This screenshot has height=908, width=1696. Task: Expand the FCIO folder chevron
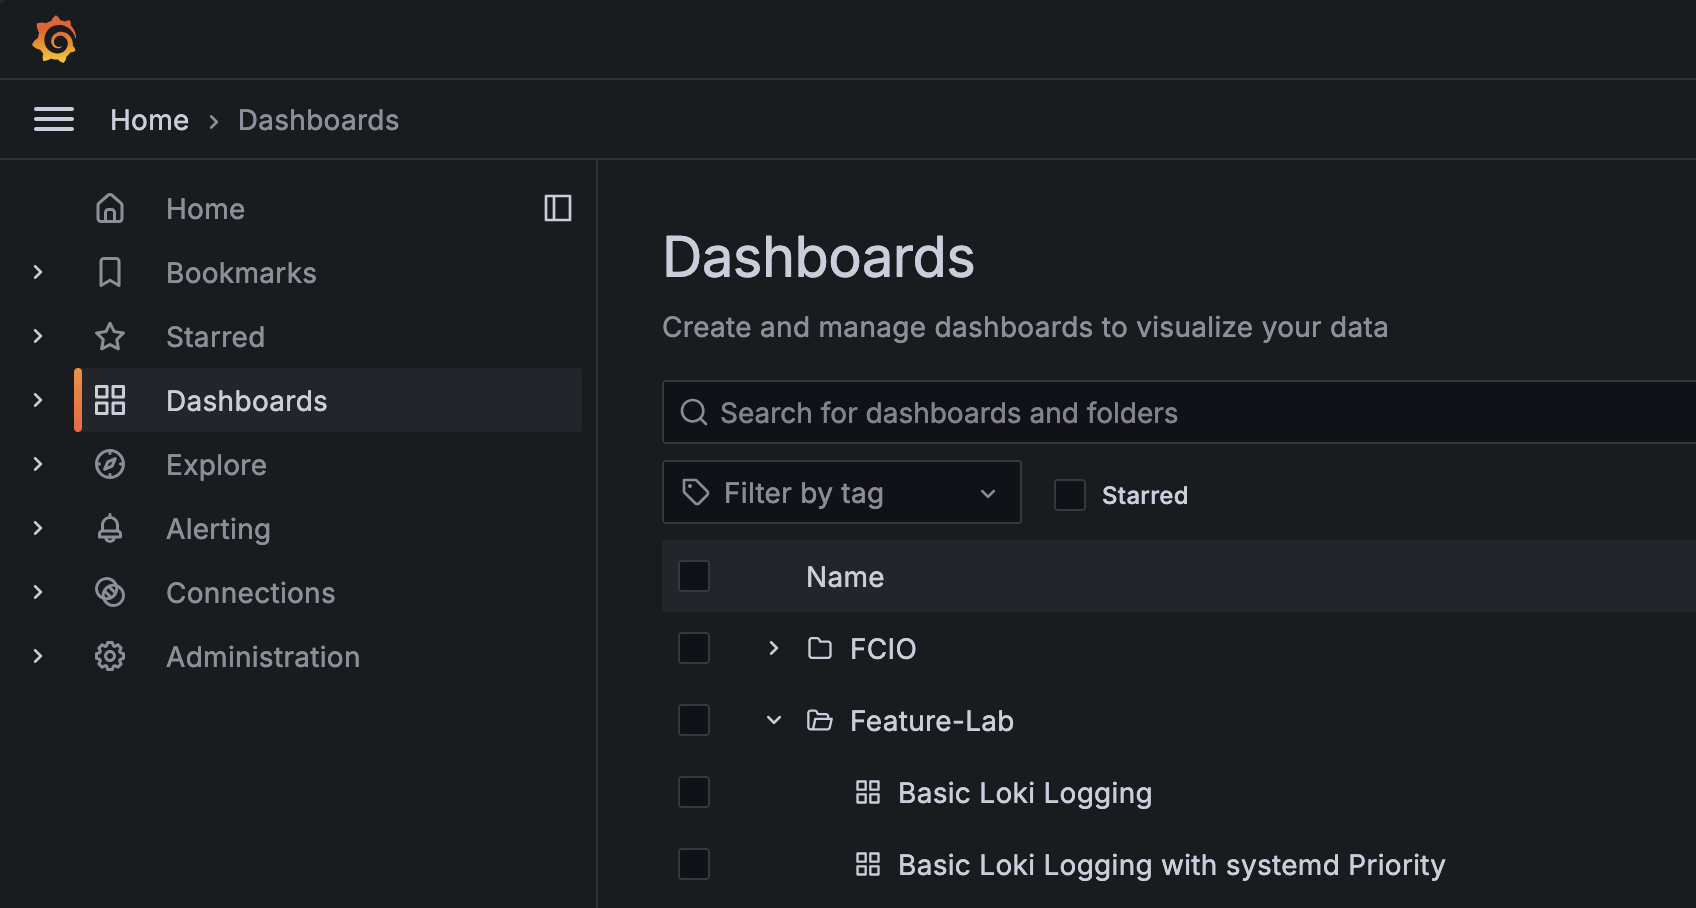(x=773, y=648)
